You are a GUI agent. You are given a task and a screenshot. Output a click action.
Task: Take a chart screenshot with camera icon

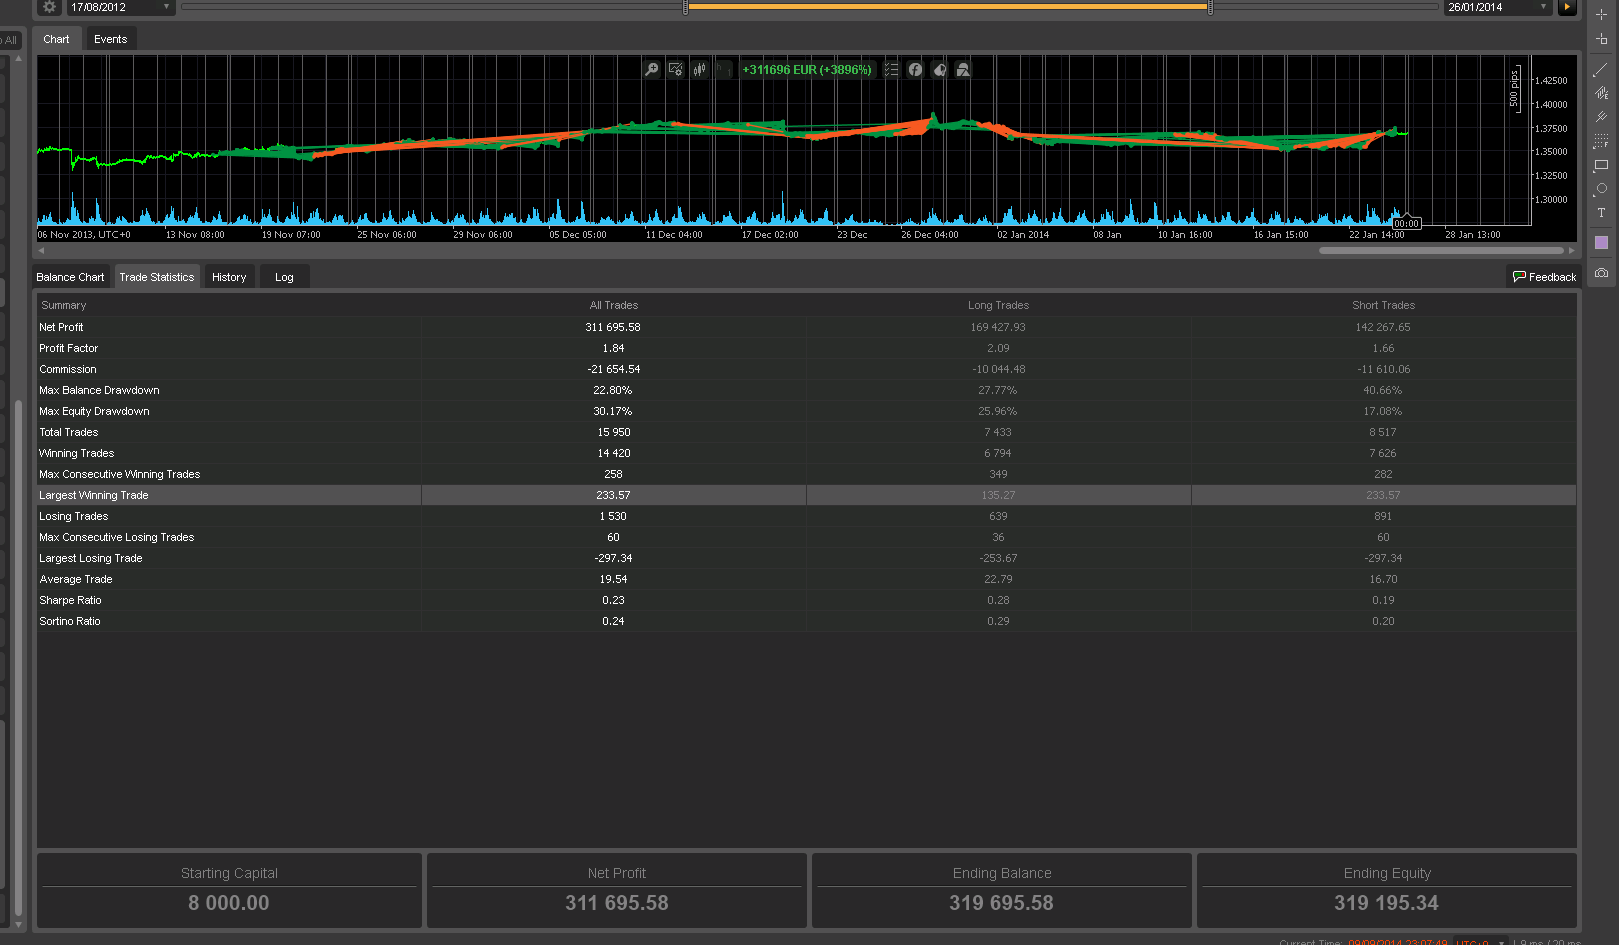coord(1601,273)
